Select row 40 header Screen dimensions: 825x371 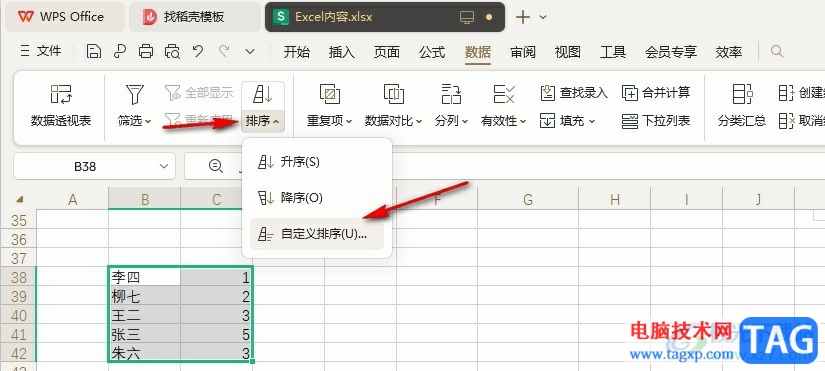(x=19, y=315)
